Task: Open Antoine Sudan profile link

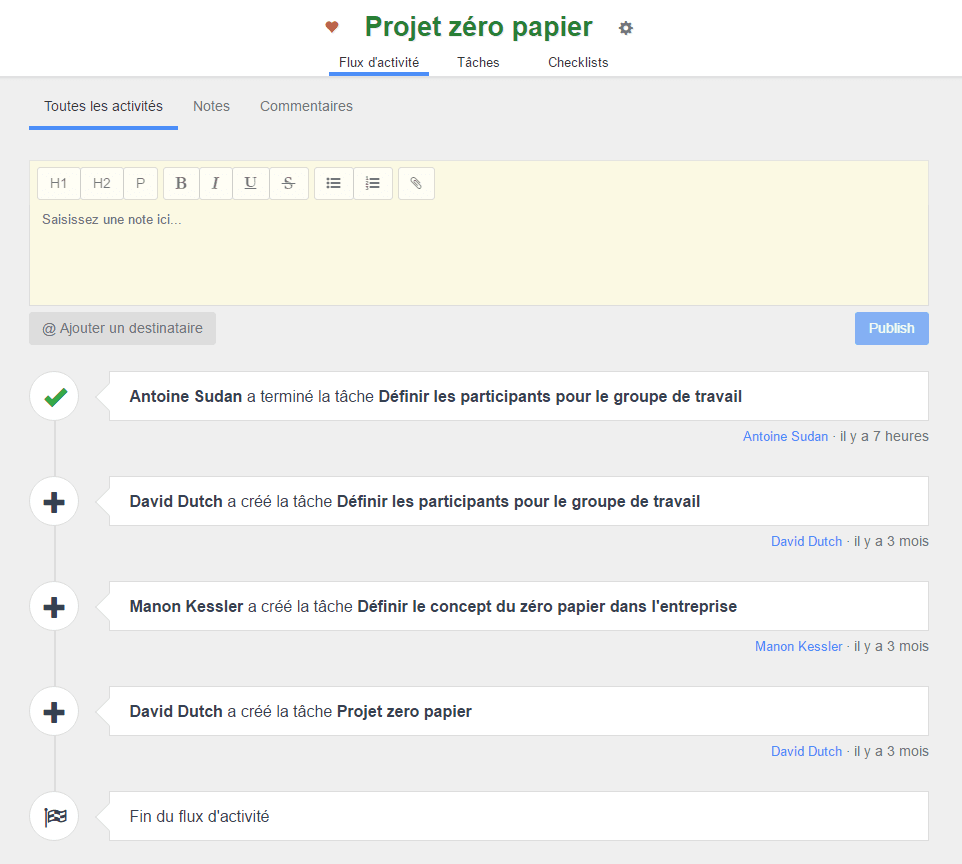Action: pyautogui.click(x=785, y=436)
